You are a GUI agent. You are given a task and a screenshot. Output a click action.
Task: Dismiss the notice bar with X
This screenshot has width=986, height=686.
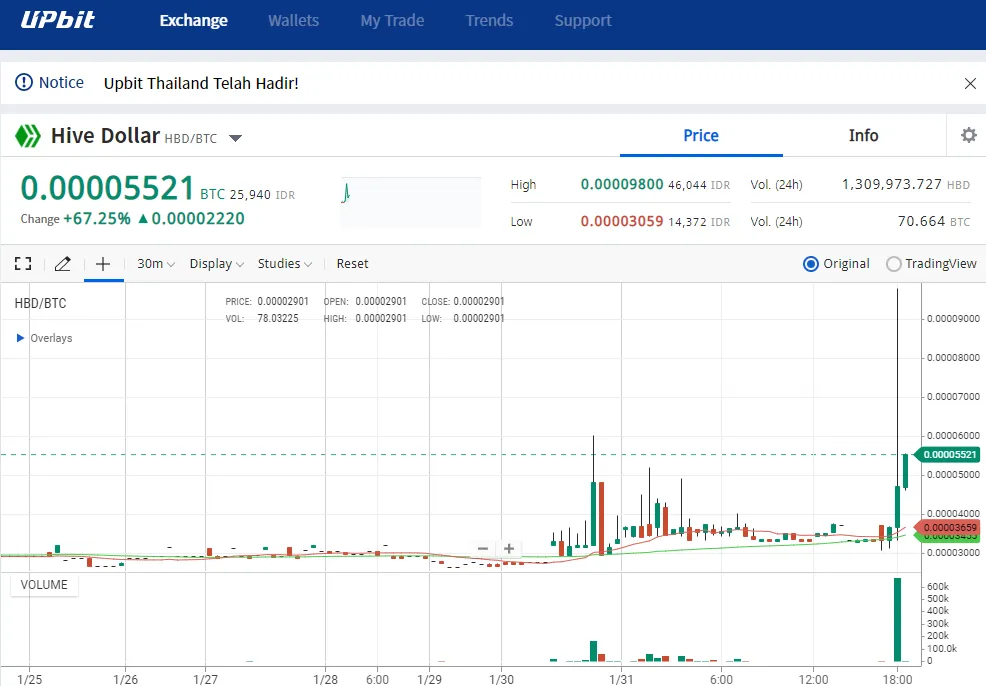click(x=970, y=83)
